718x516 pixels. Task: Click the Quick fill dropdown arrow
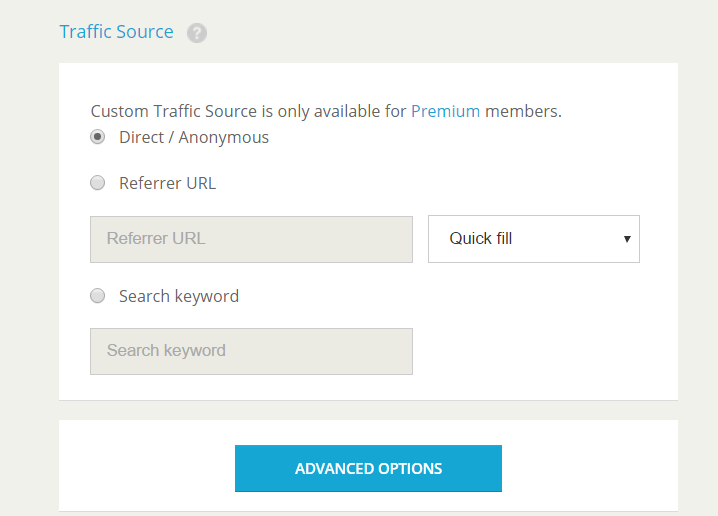tap(626, 239)
